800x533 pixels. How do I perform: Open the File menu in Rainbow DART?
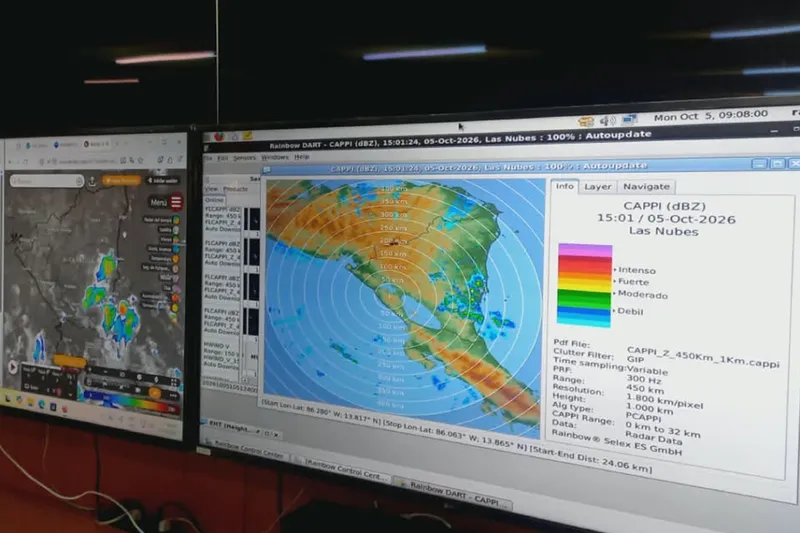point(208,159)
